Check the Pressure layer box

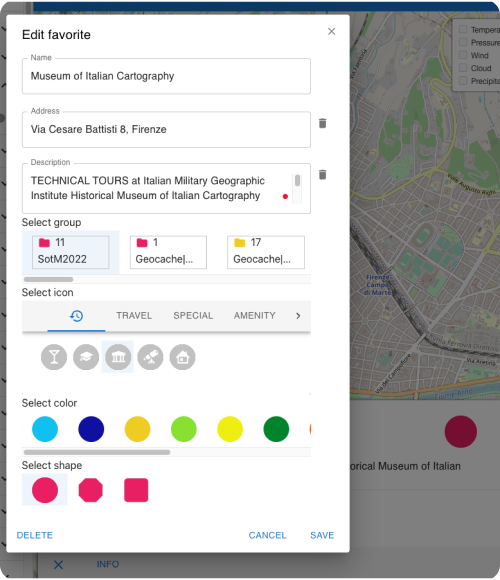463,42
